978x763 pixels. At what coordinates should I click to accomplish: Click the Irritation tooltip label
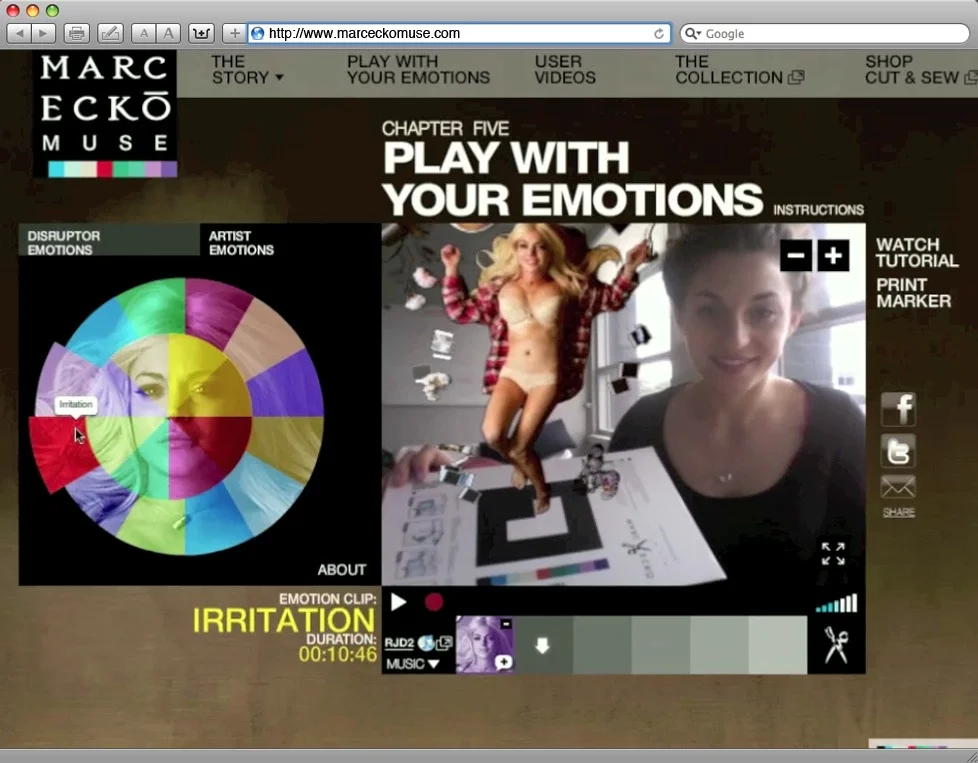pos(75,404)
